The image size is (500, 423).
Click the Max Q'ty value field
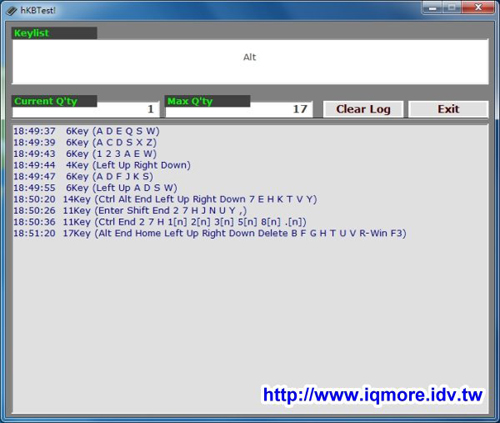click(239, 109)
